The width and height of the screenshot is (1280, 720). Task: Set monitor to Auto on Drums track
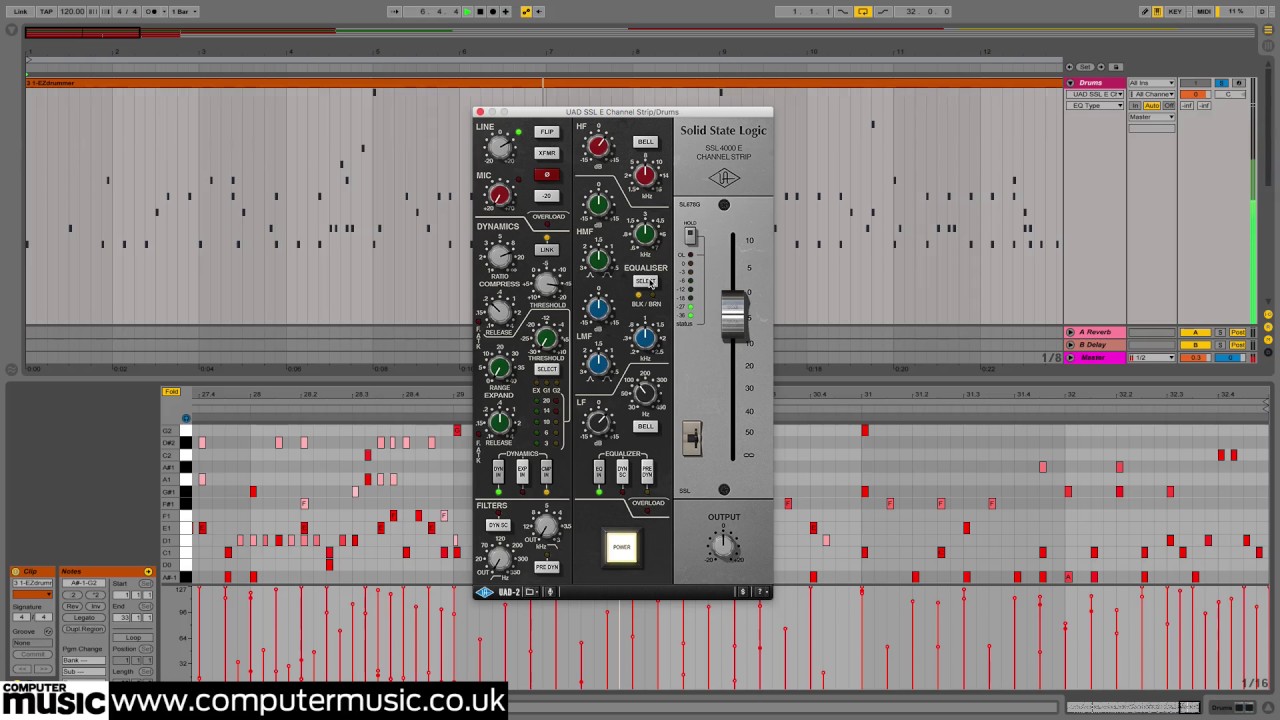(x=1152, y=105)
